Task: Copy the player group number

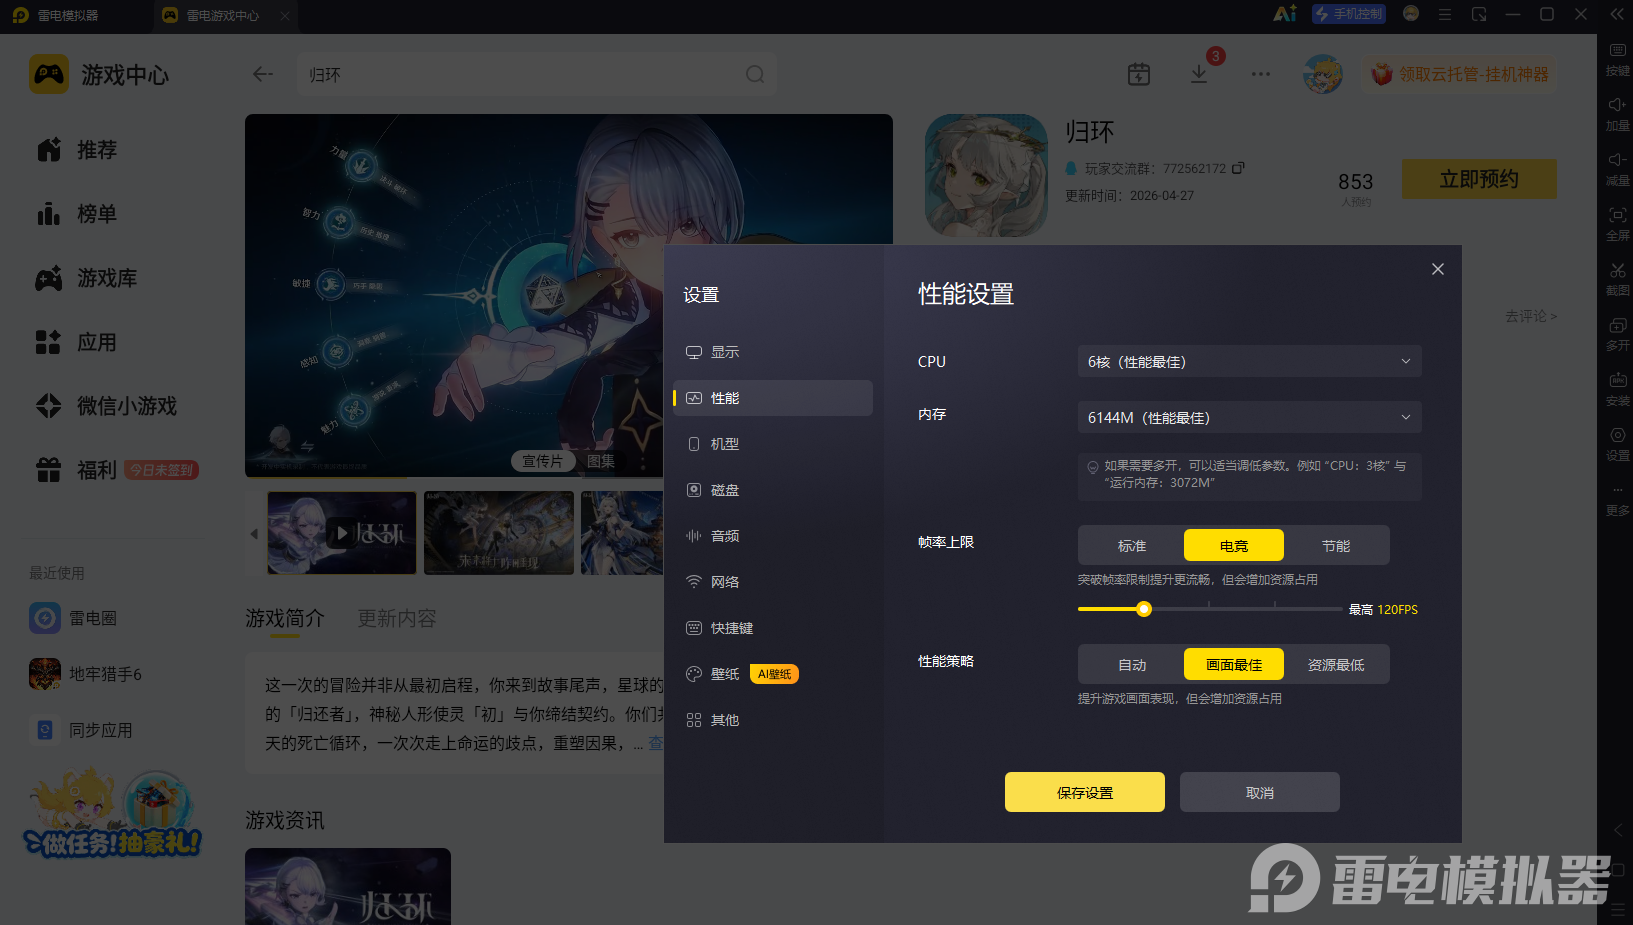Action: pyautogui.click(x=1239, y=168)
